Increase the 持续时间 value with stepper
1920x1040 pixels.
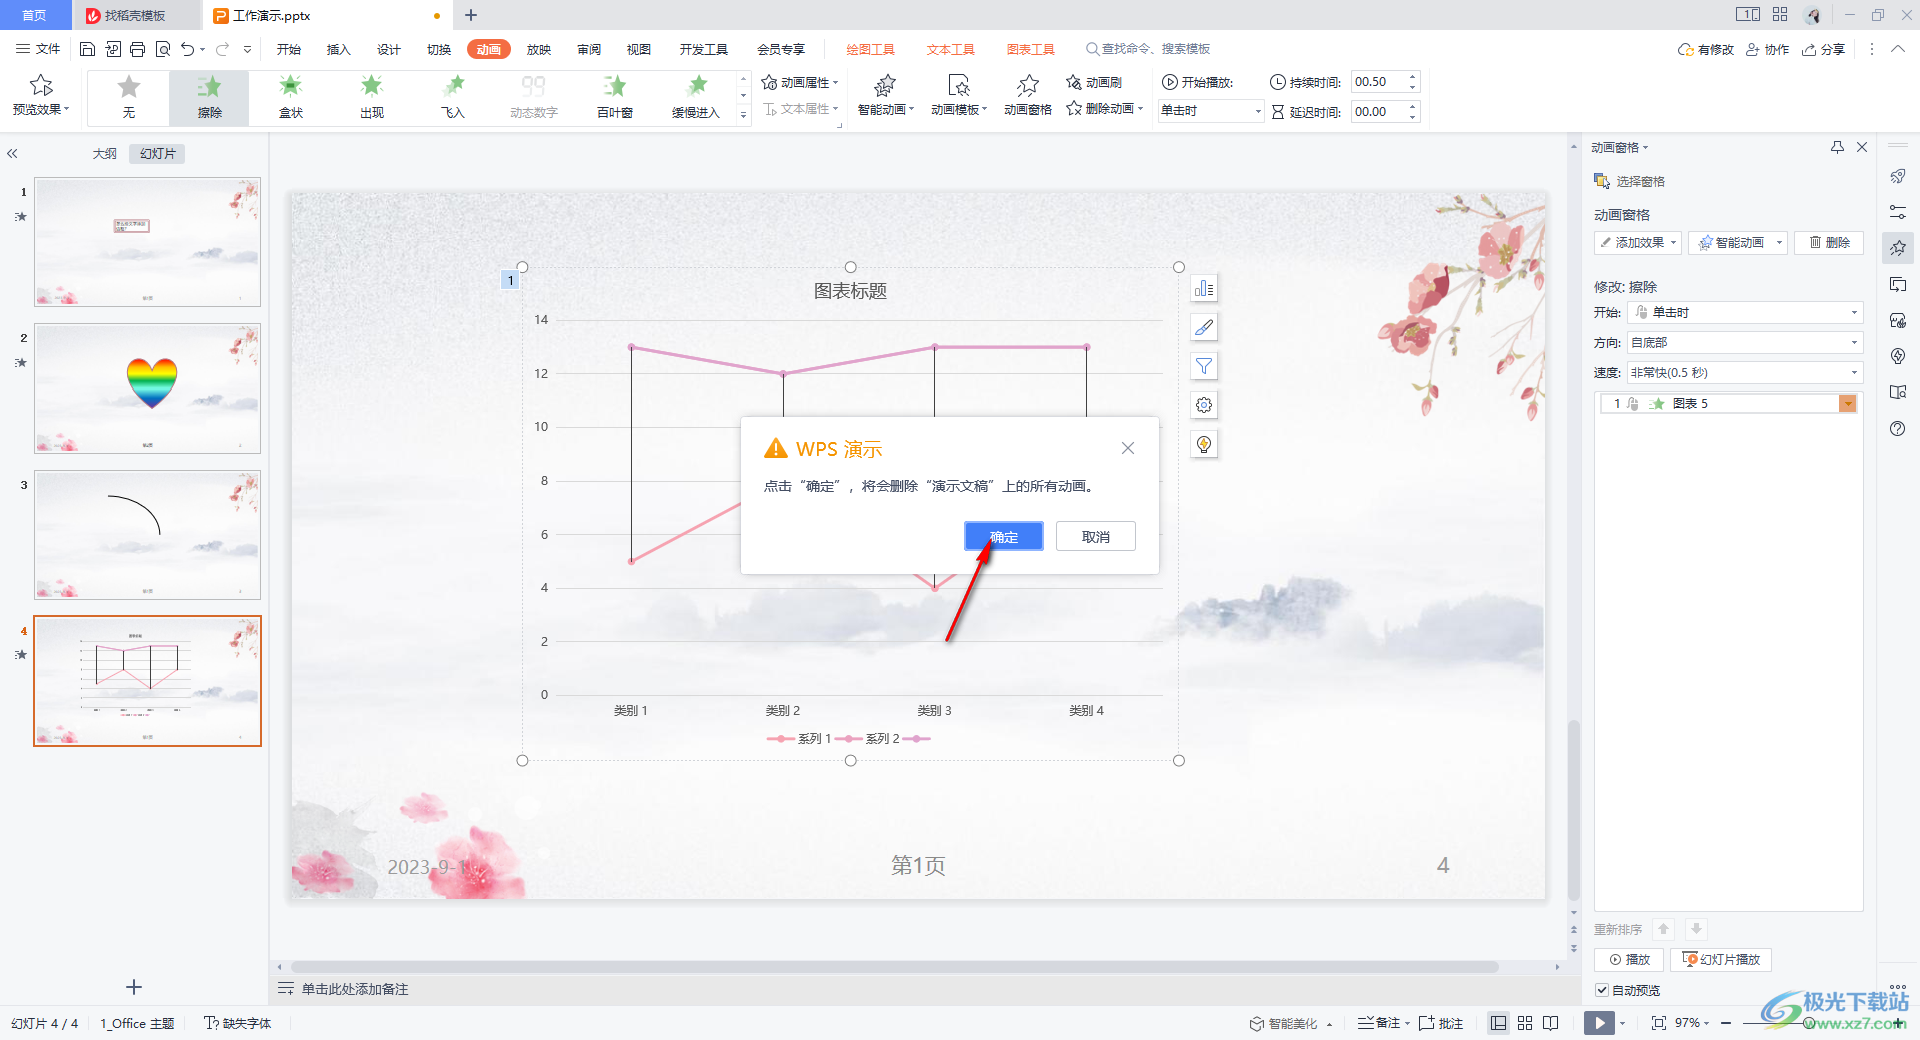1413,77
